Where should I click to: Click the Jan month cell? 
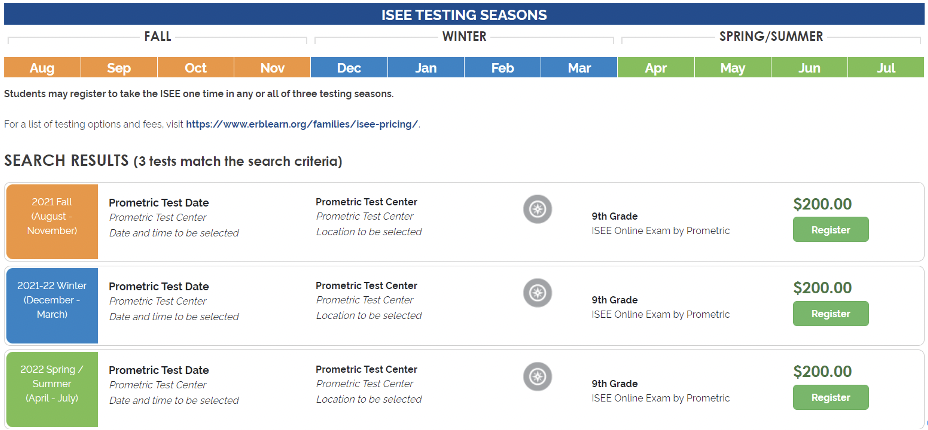coord(426,68)
